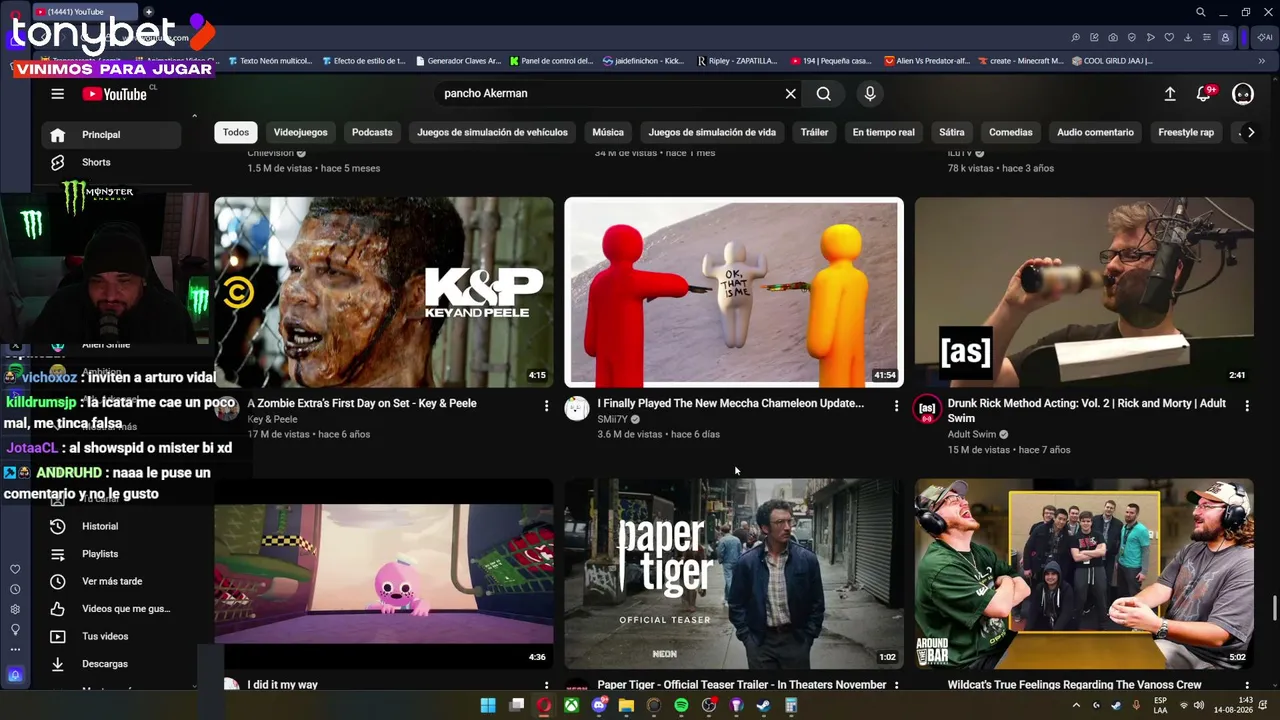The image size is (1280, 720).
Task: Play the Wildcat Vanoss Crew thumbnail
Action: coord(1084,574)
